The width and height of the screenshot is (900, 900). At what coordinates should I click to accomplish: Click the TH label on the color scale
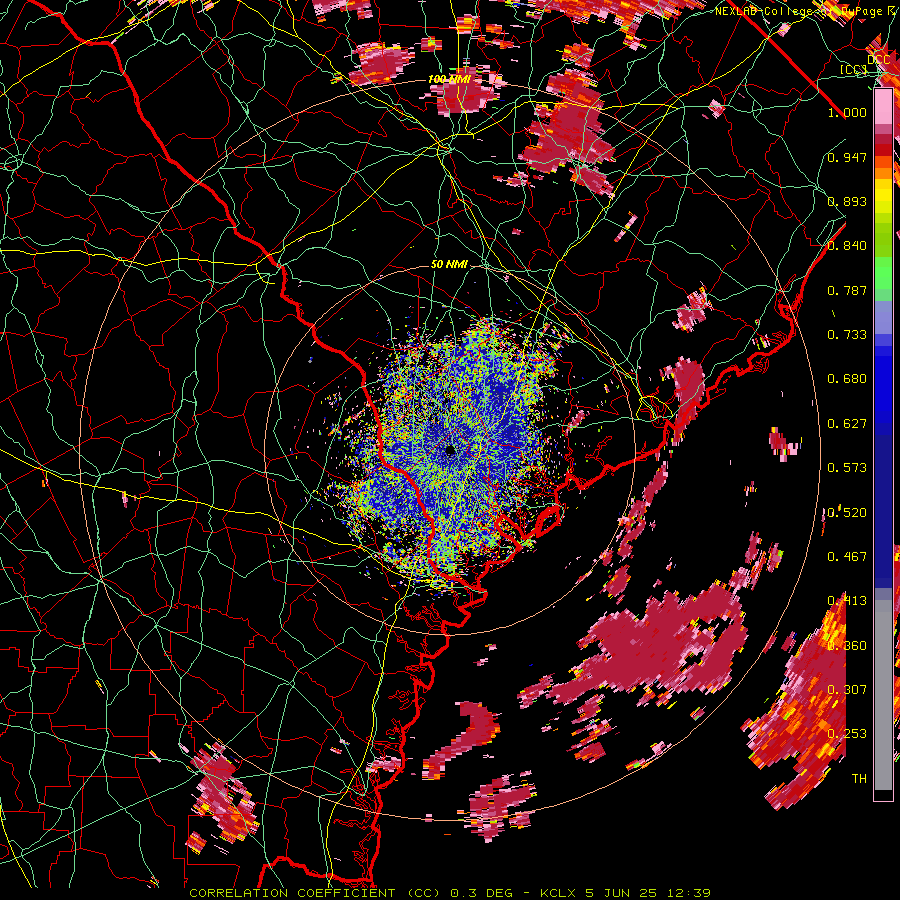(x=859, y=779)
